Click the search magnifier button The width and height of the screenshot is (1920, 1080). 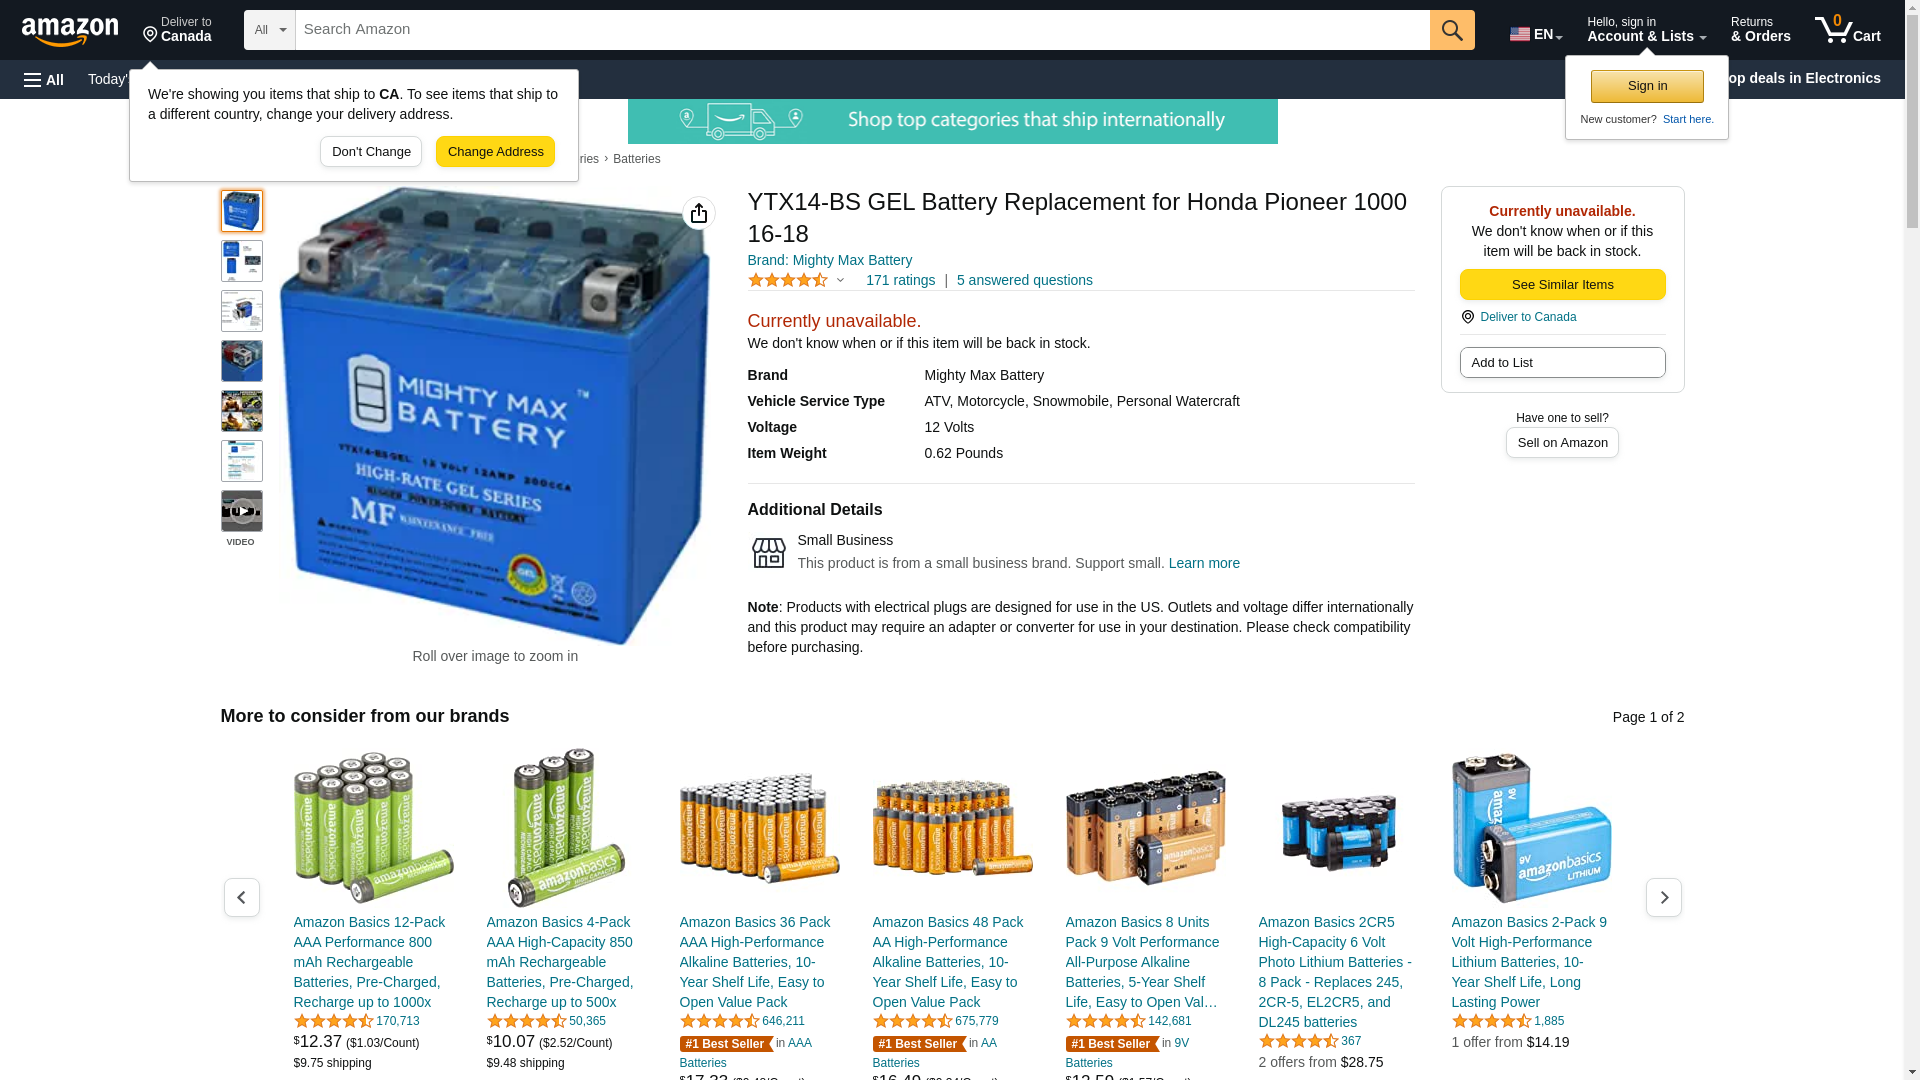tap(1452, 30)
